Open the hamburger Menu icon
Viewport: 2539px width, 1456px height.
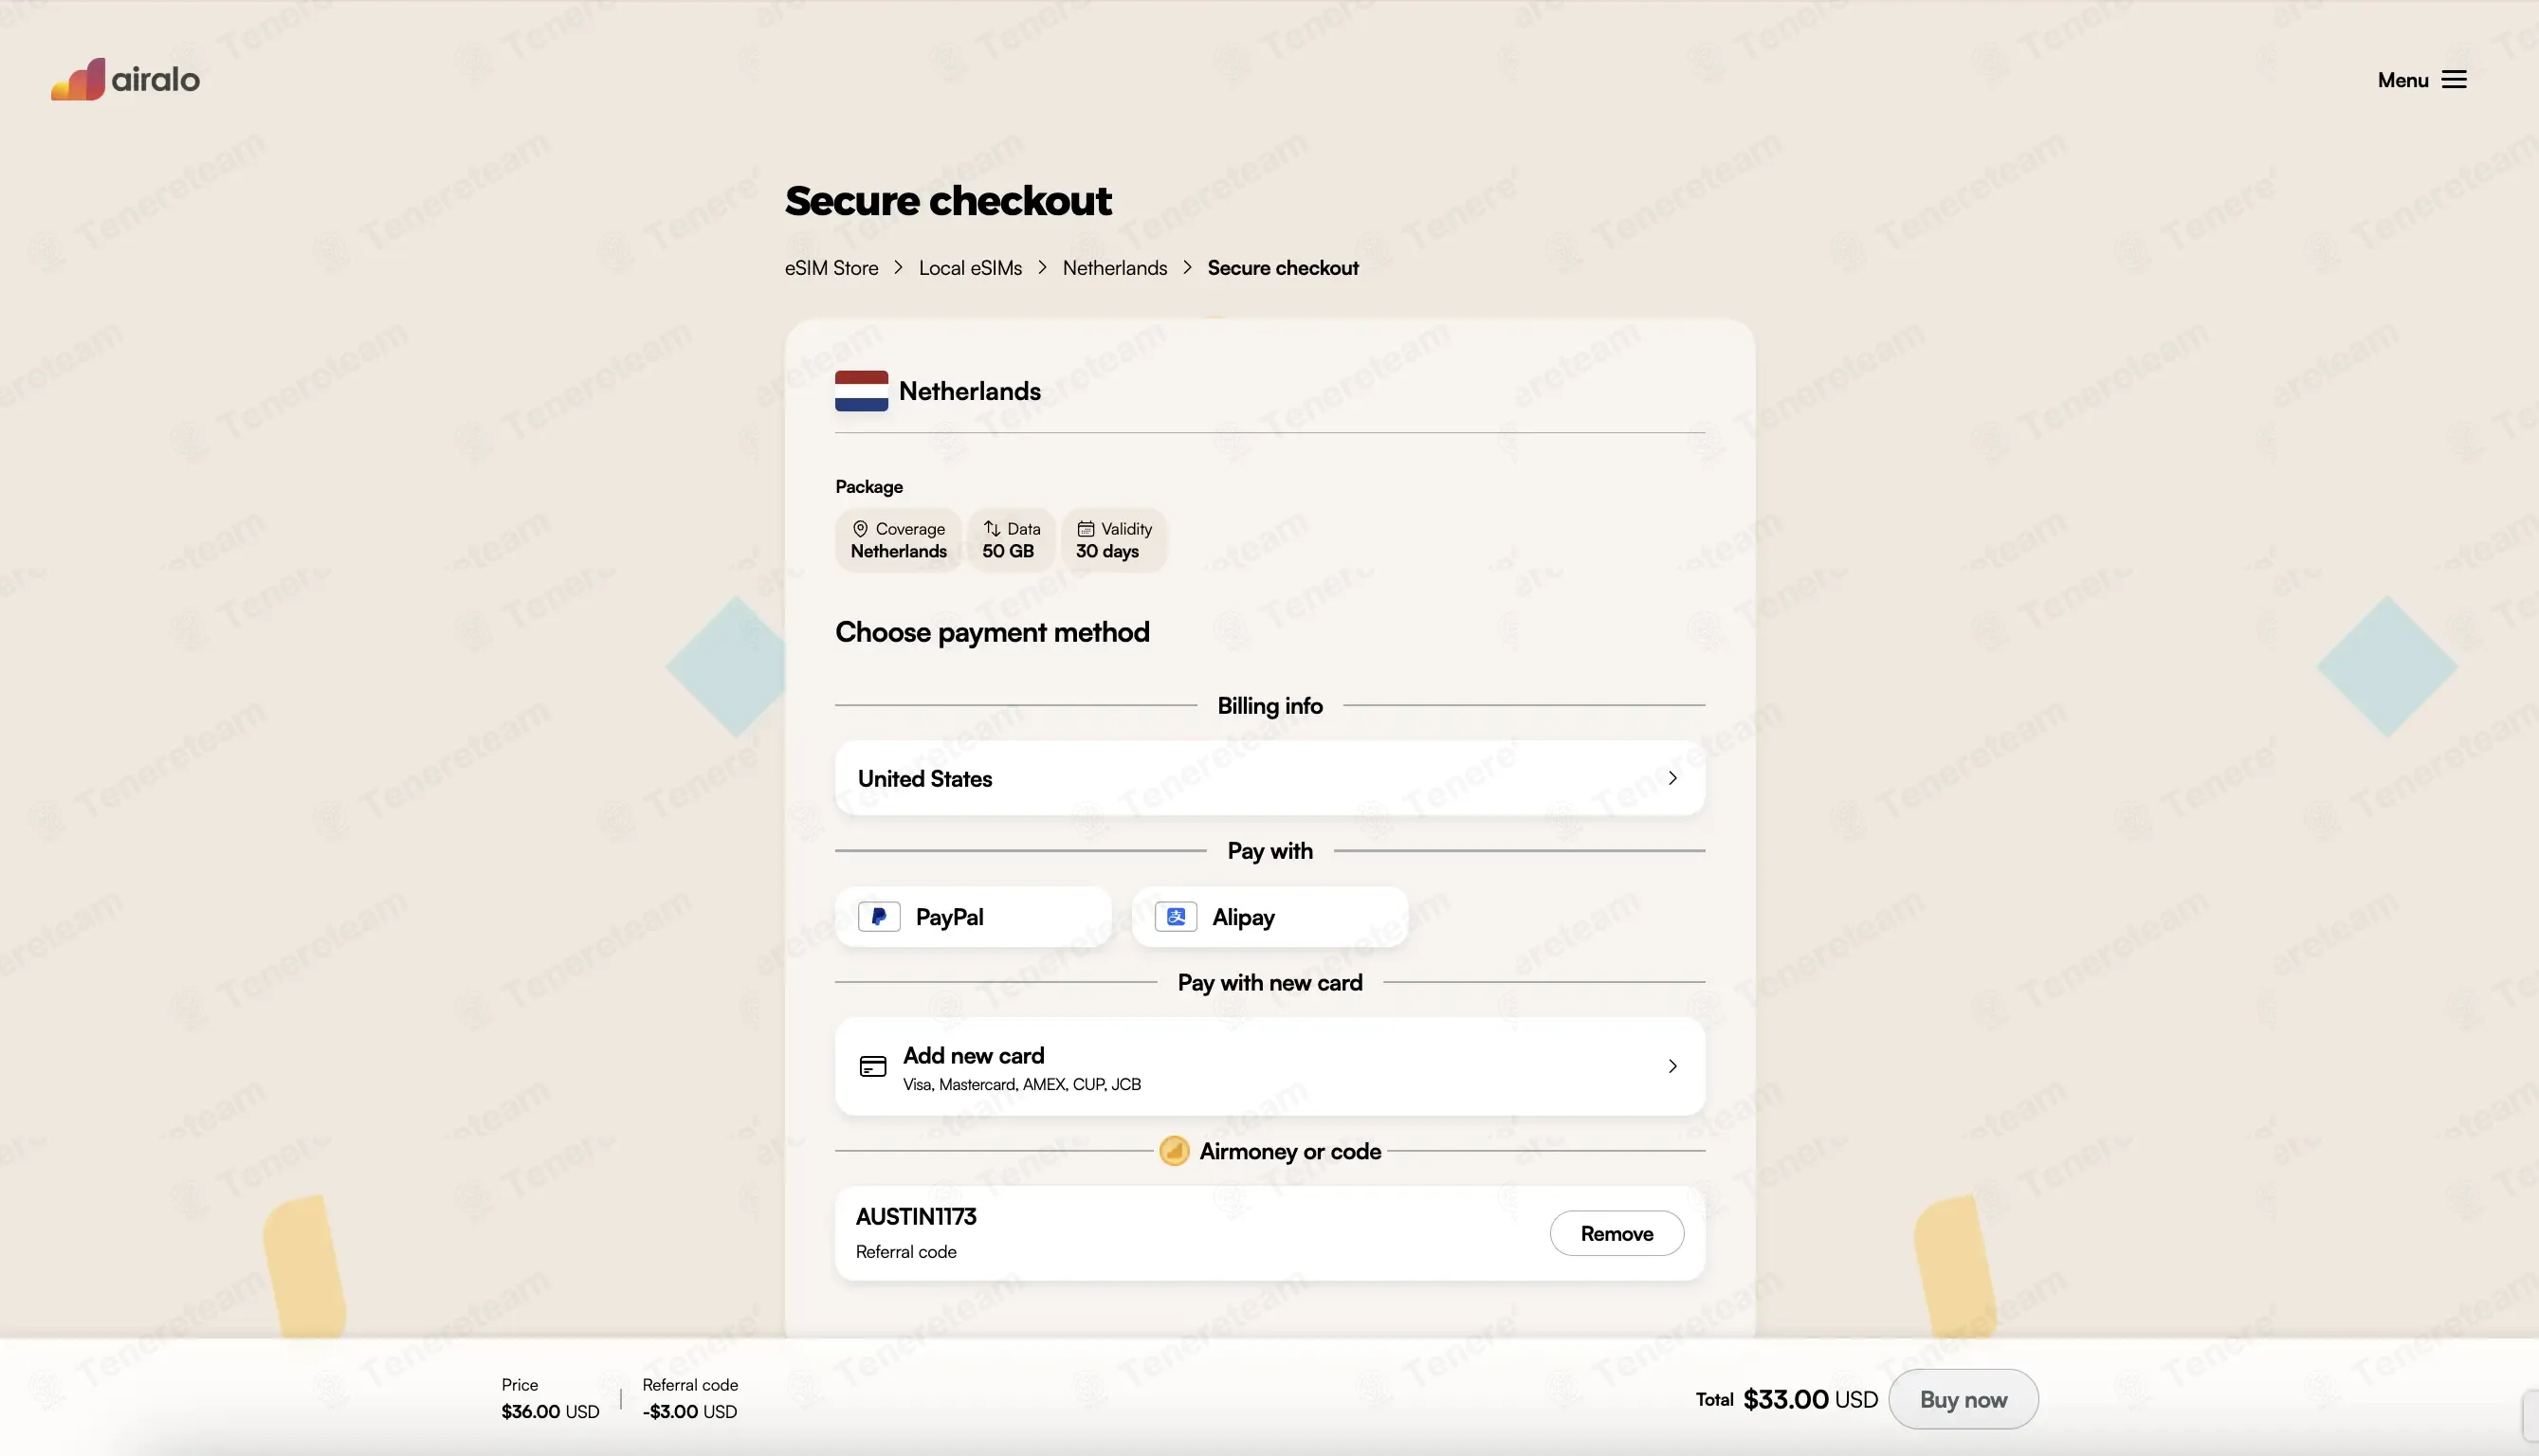[2454, 80]
